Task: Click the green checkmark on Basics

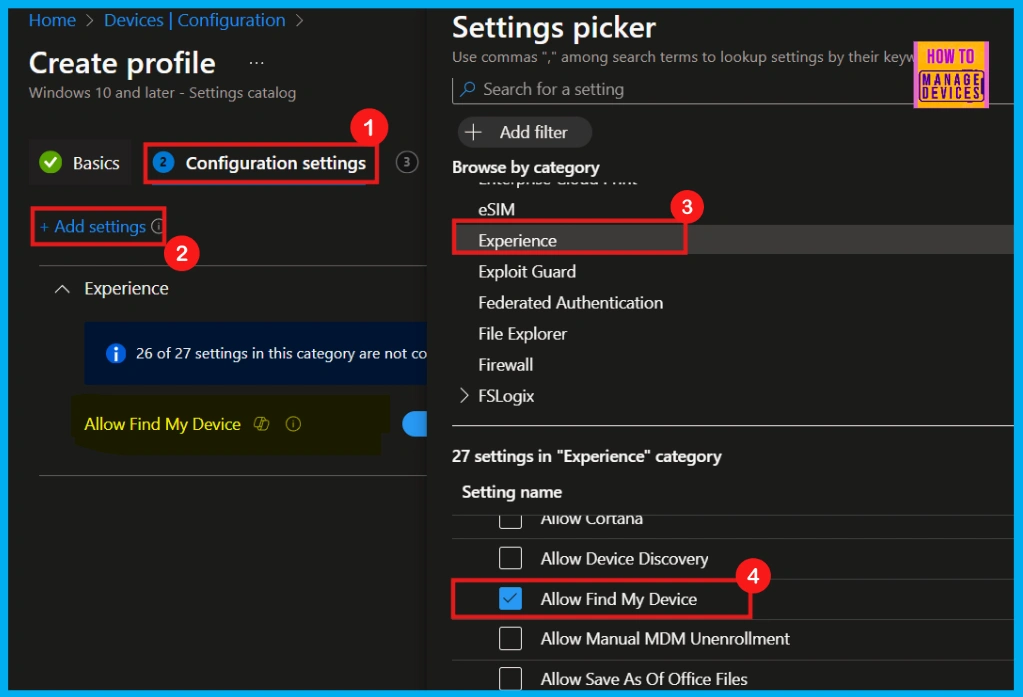Action: (x=50, y=163)
